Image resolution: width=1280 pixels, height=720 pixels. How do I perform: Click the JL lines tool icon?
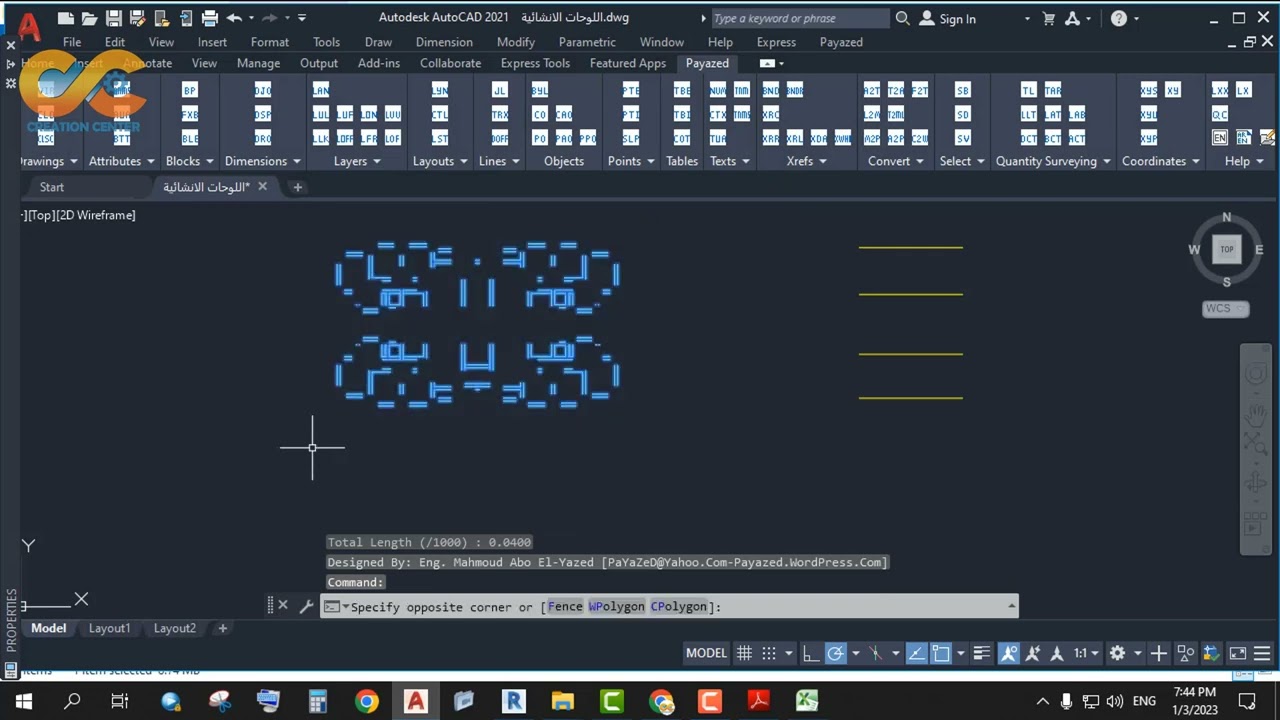tap(500, 90)
